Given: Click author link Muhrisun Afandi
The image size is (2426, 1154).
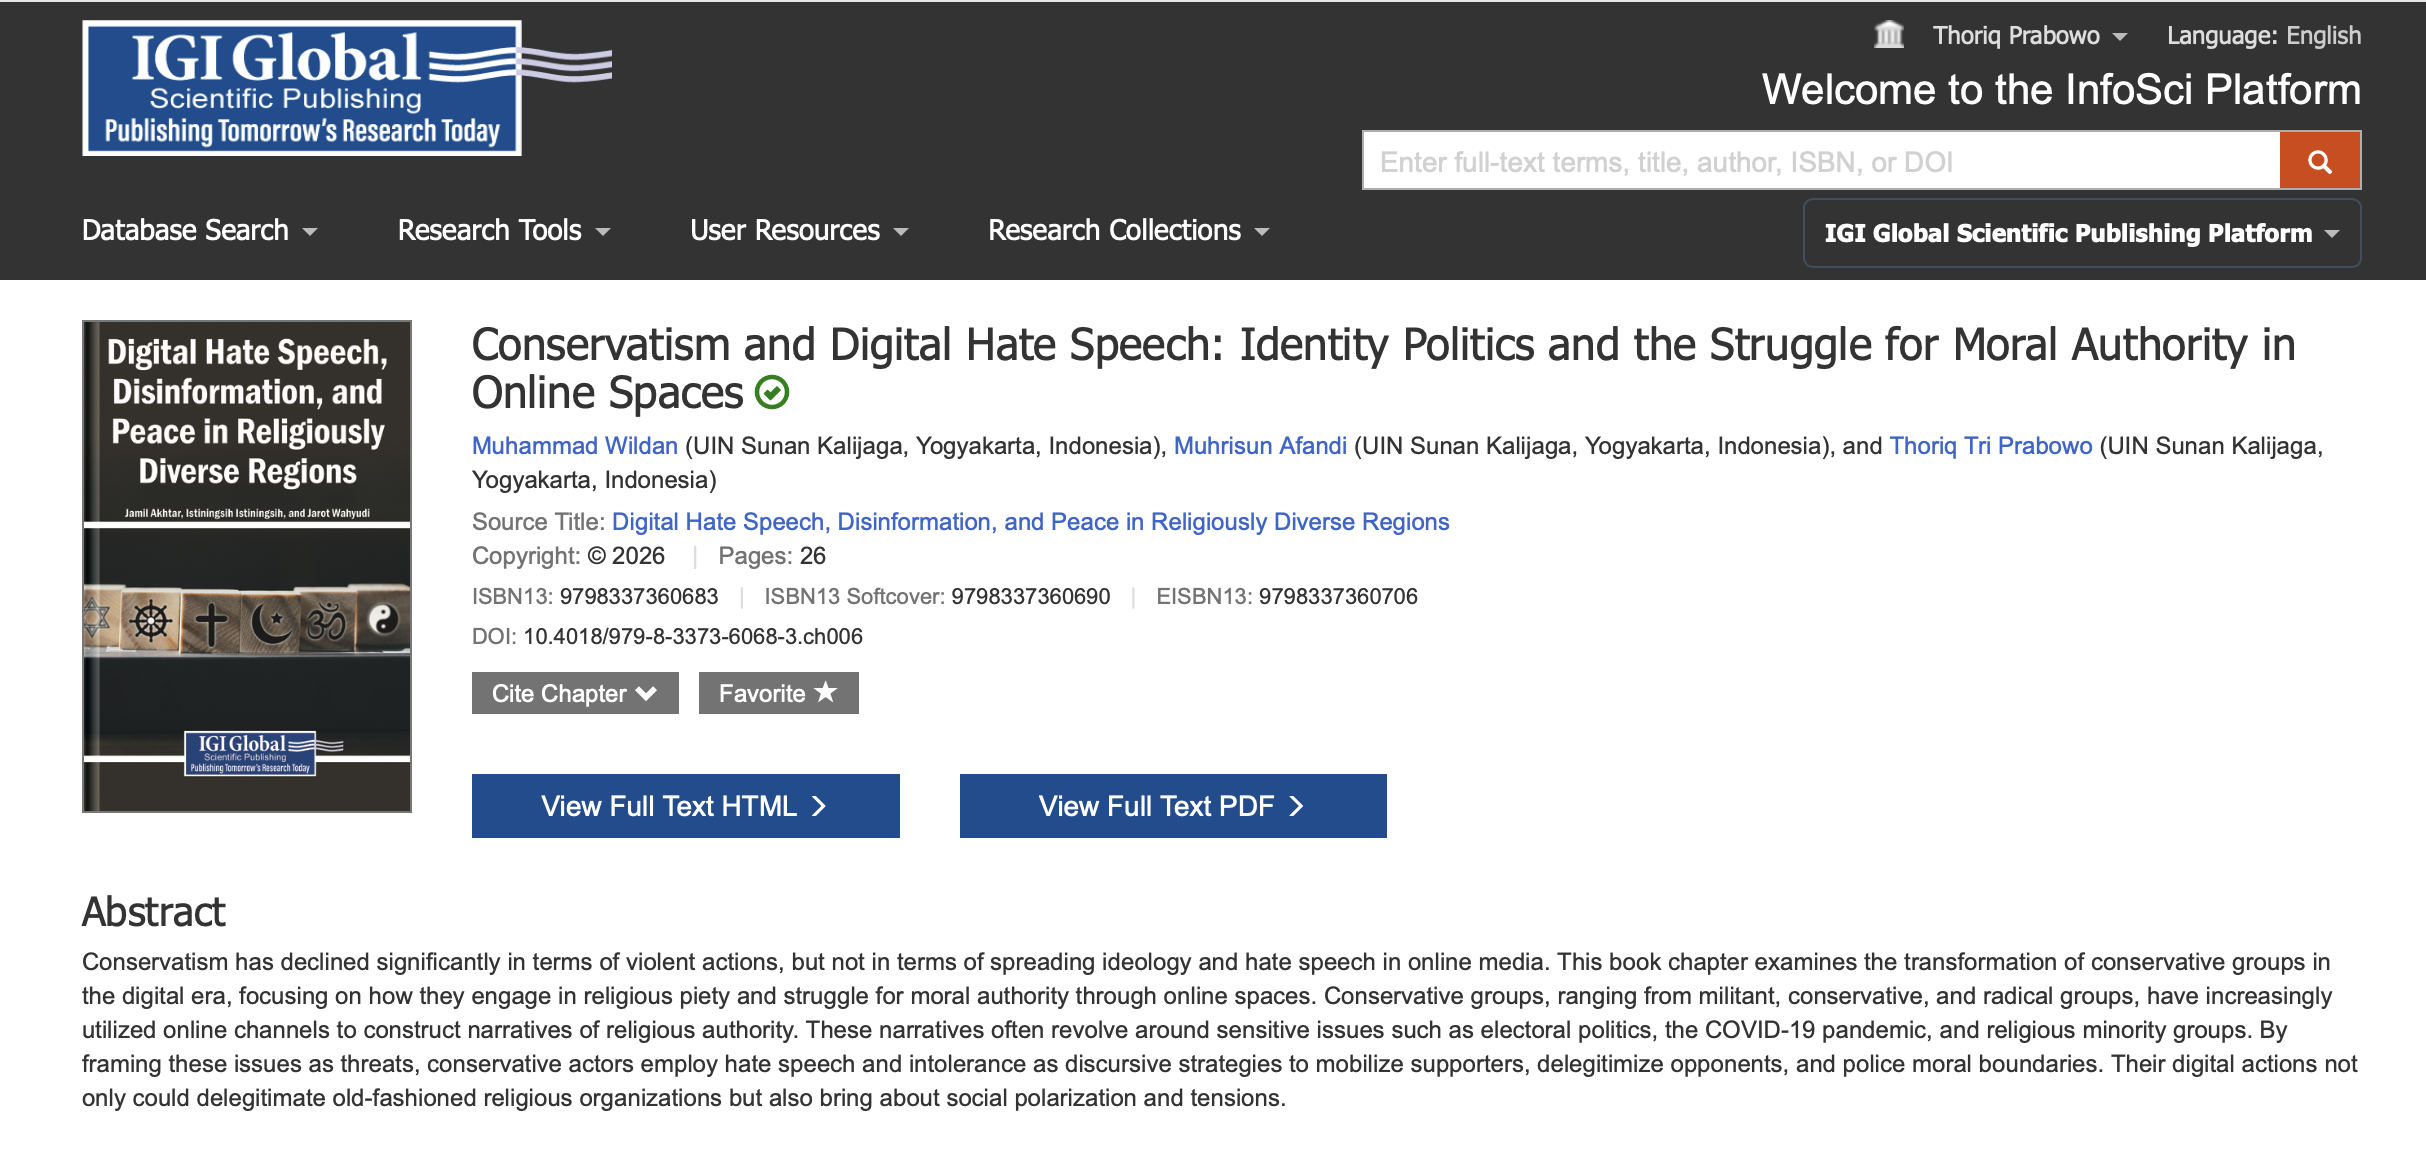Looking at the screenshot, I should click(x=1260, y=446).
